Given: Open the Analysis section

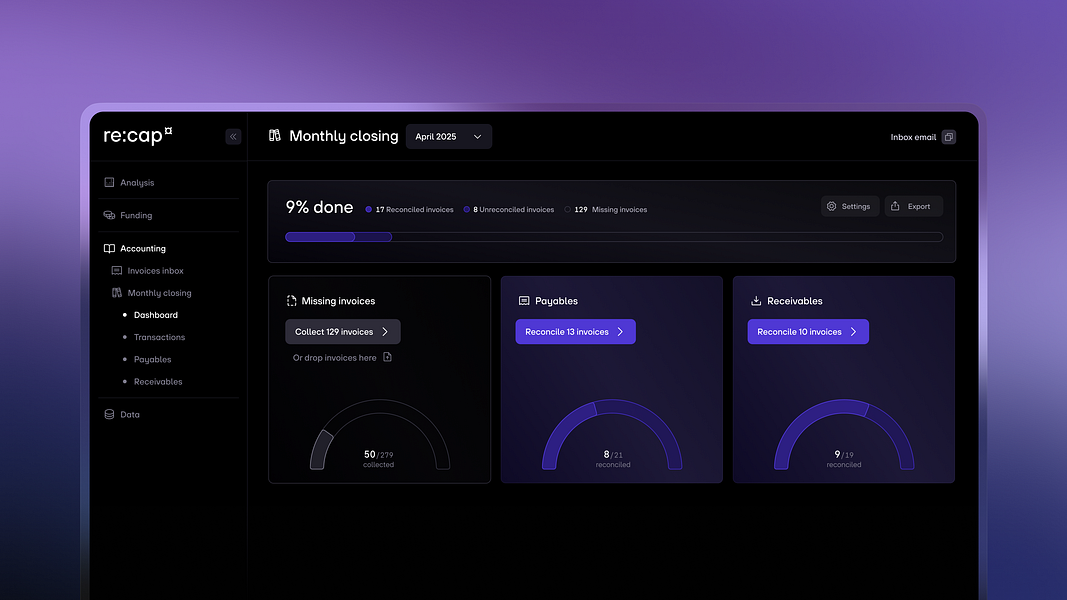Looking at the screenshot, I should click(x=137, y=182).
